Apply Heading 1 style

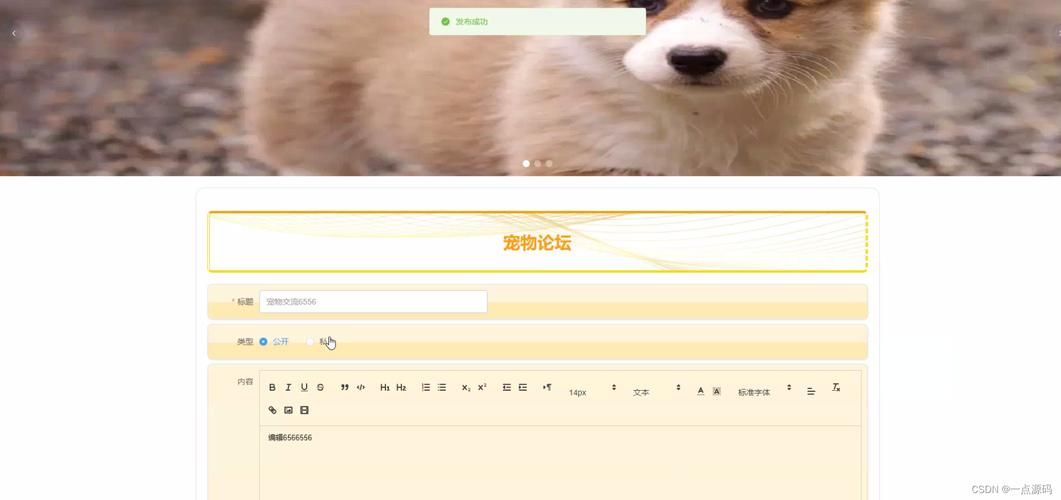pyautogui.click(x=385, y=388)
